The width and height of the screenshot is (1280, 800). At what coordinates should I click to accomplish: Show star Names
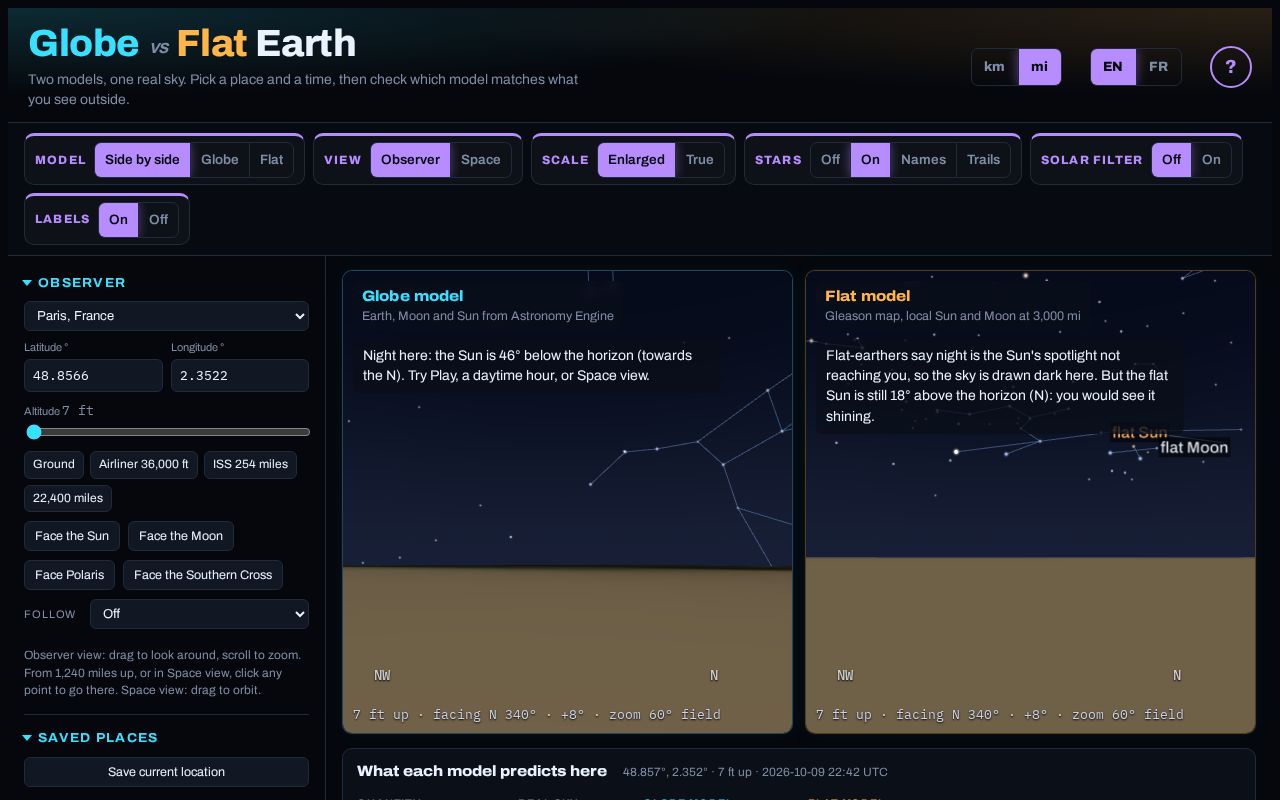click(x=923, y=160)
